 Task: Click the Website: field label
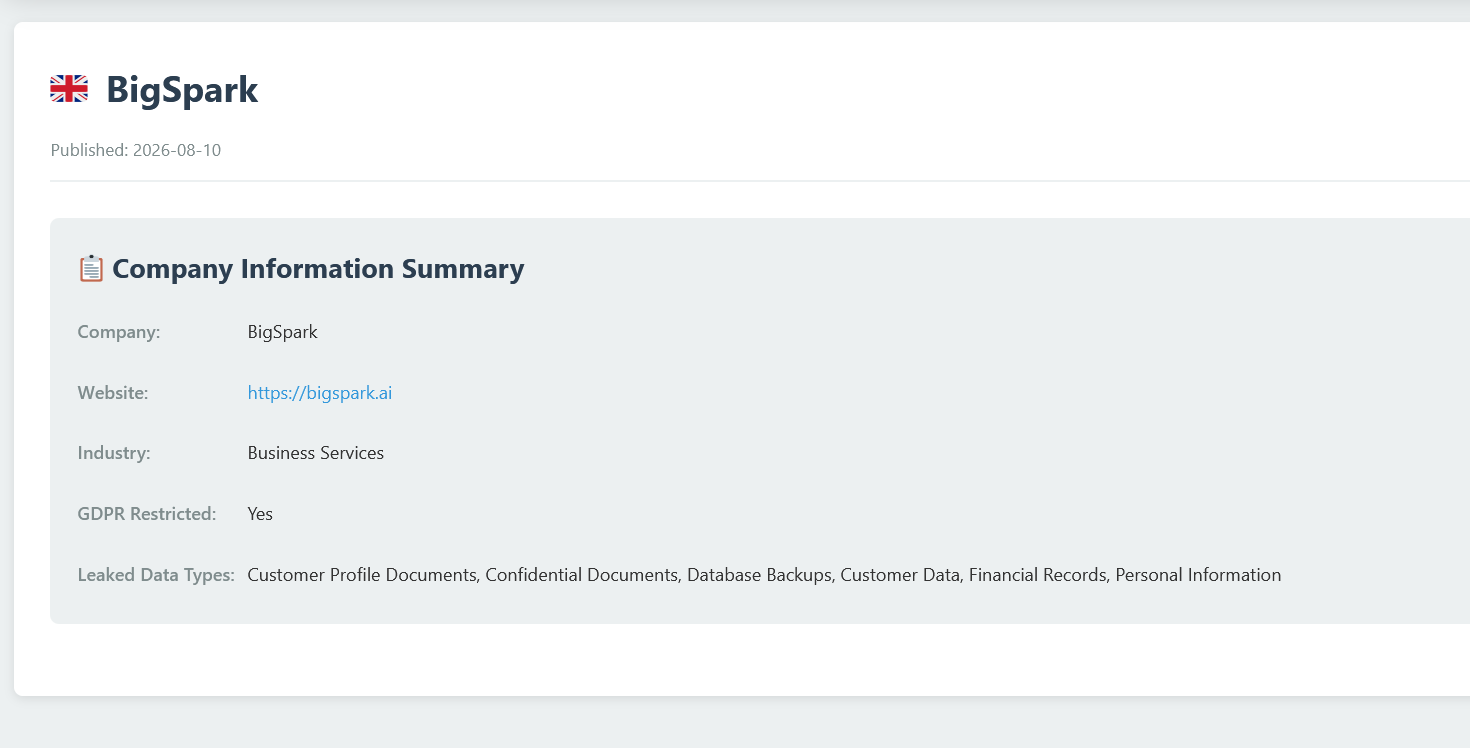[113, 393]
